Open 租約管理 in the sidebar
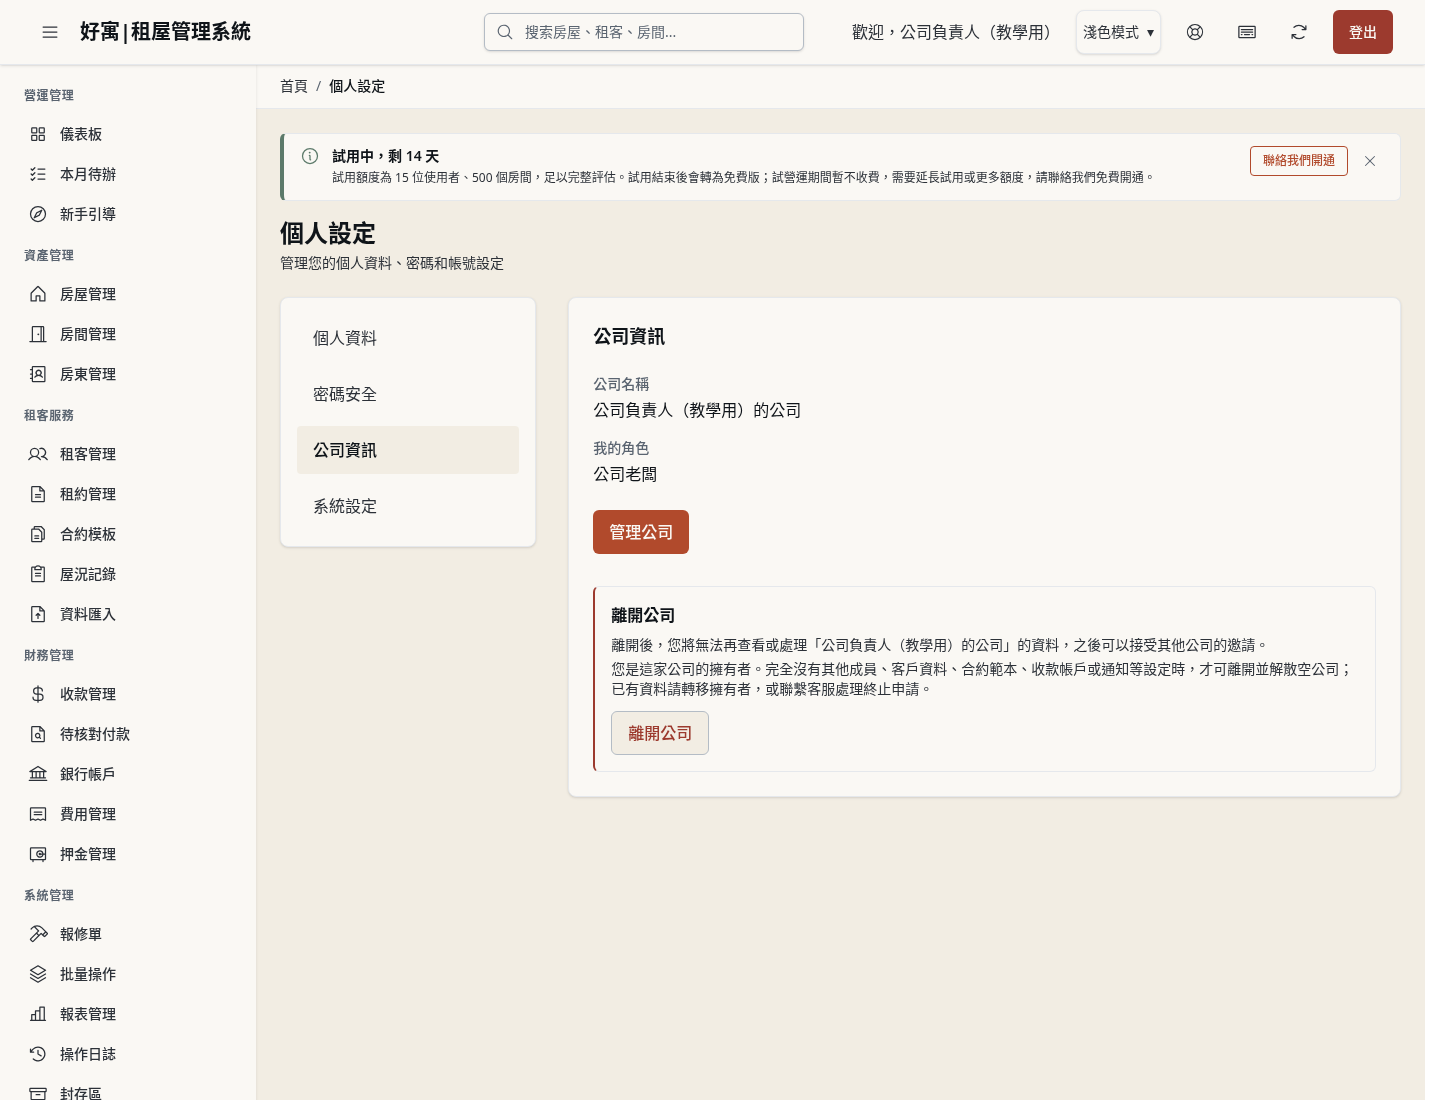The width and height of the screenshot is (1440, 1100). point(128,494)
